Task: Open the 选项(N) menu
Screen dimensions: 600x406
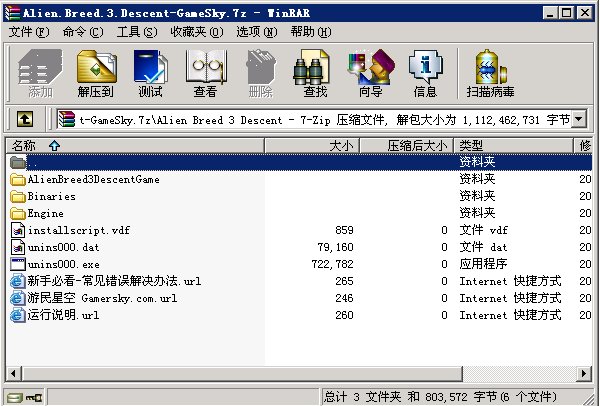Action: [x=257, y=32]
